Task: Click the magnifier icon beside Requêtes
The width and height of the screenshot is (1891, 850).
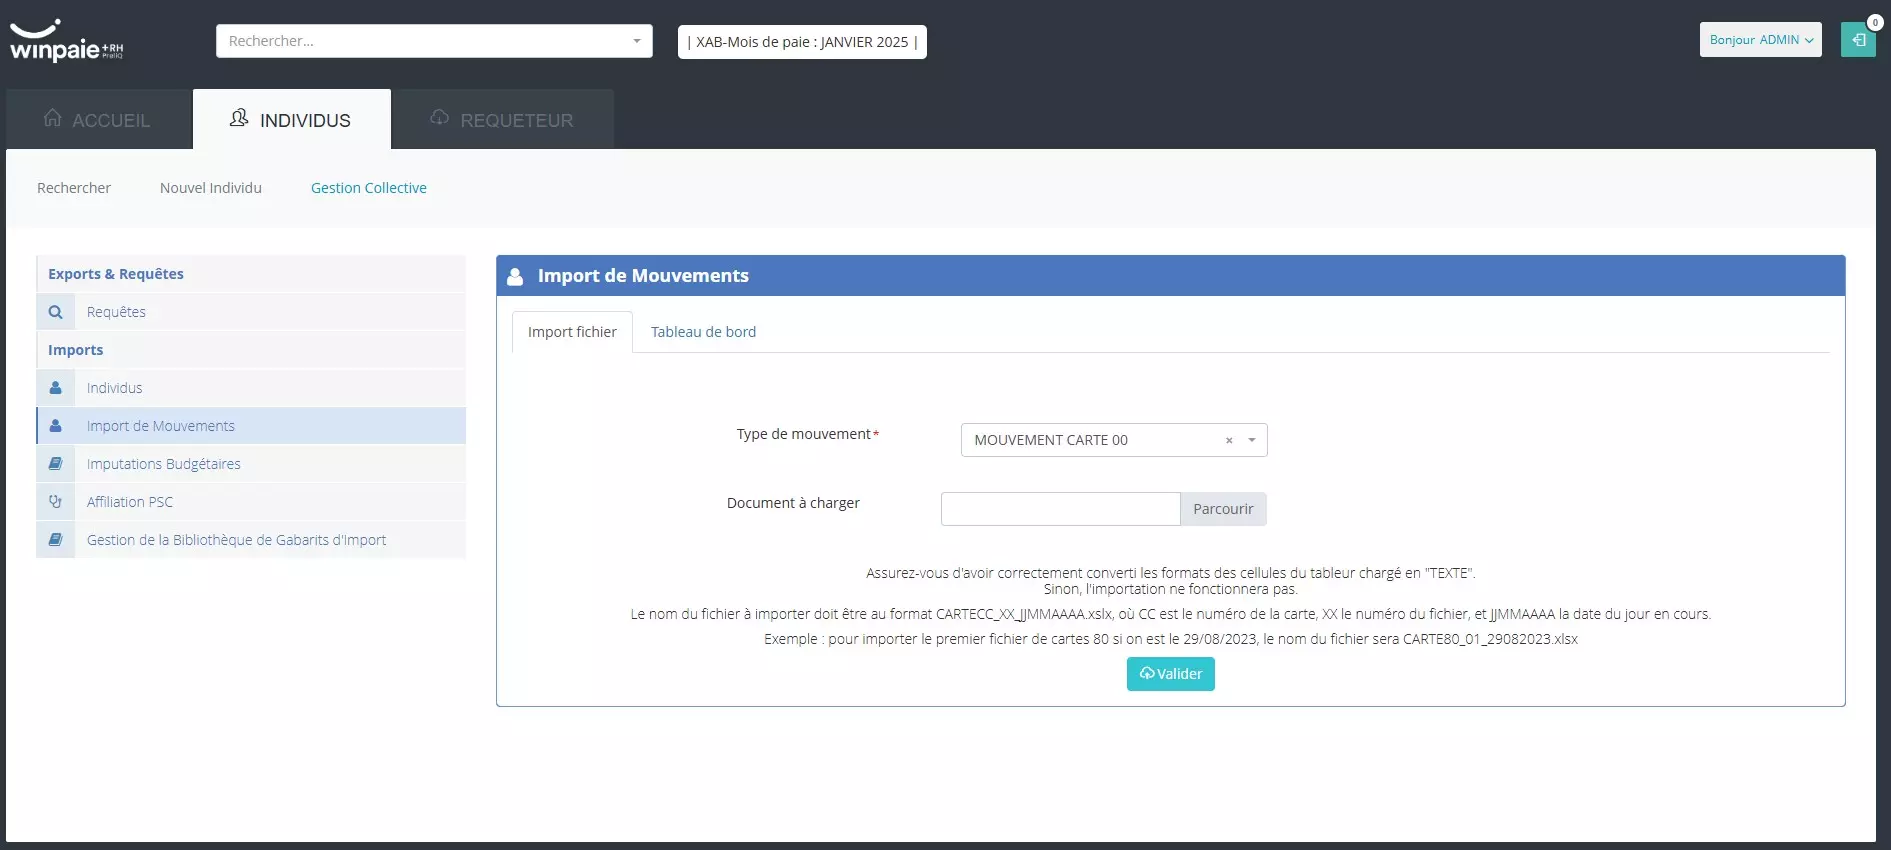Action: click(x=56, y=312)
